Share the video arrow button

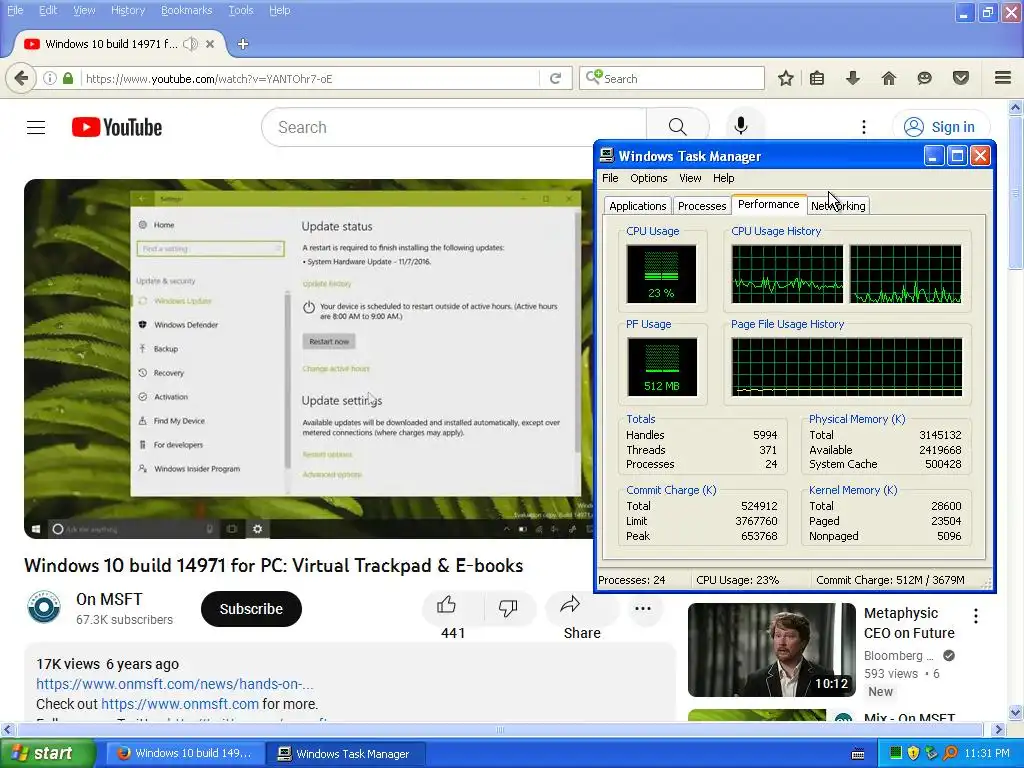coord(570,606)
